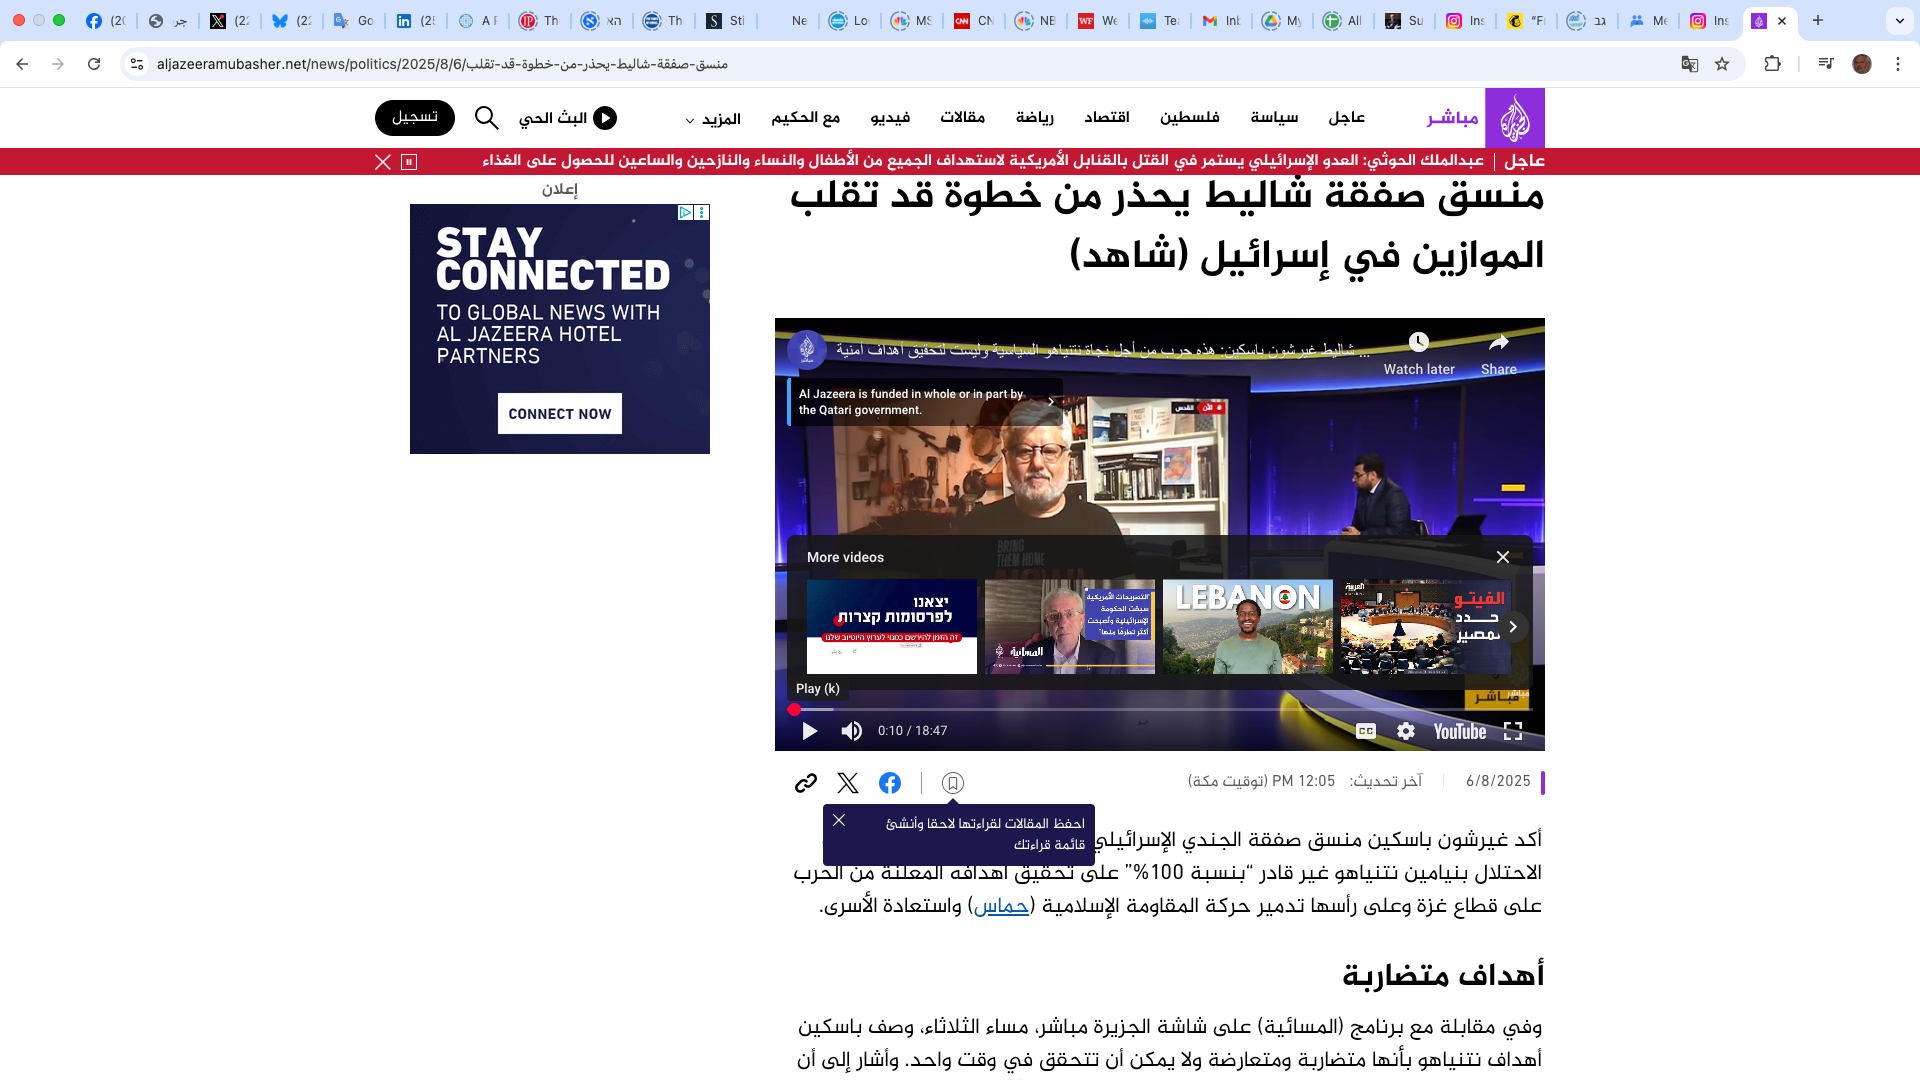Open the LEBANON video thumbnail

click(1247, 627)
